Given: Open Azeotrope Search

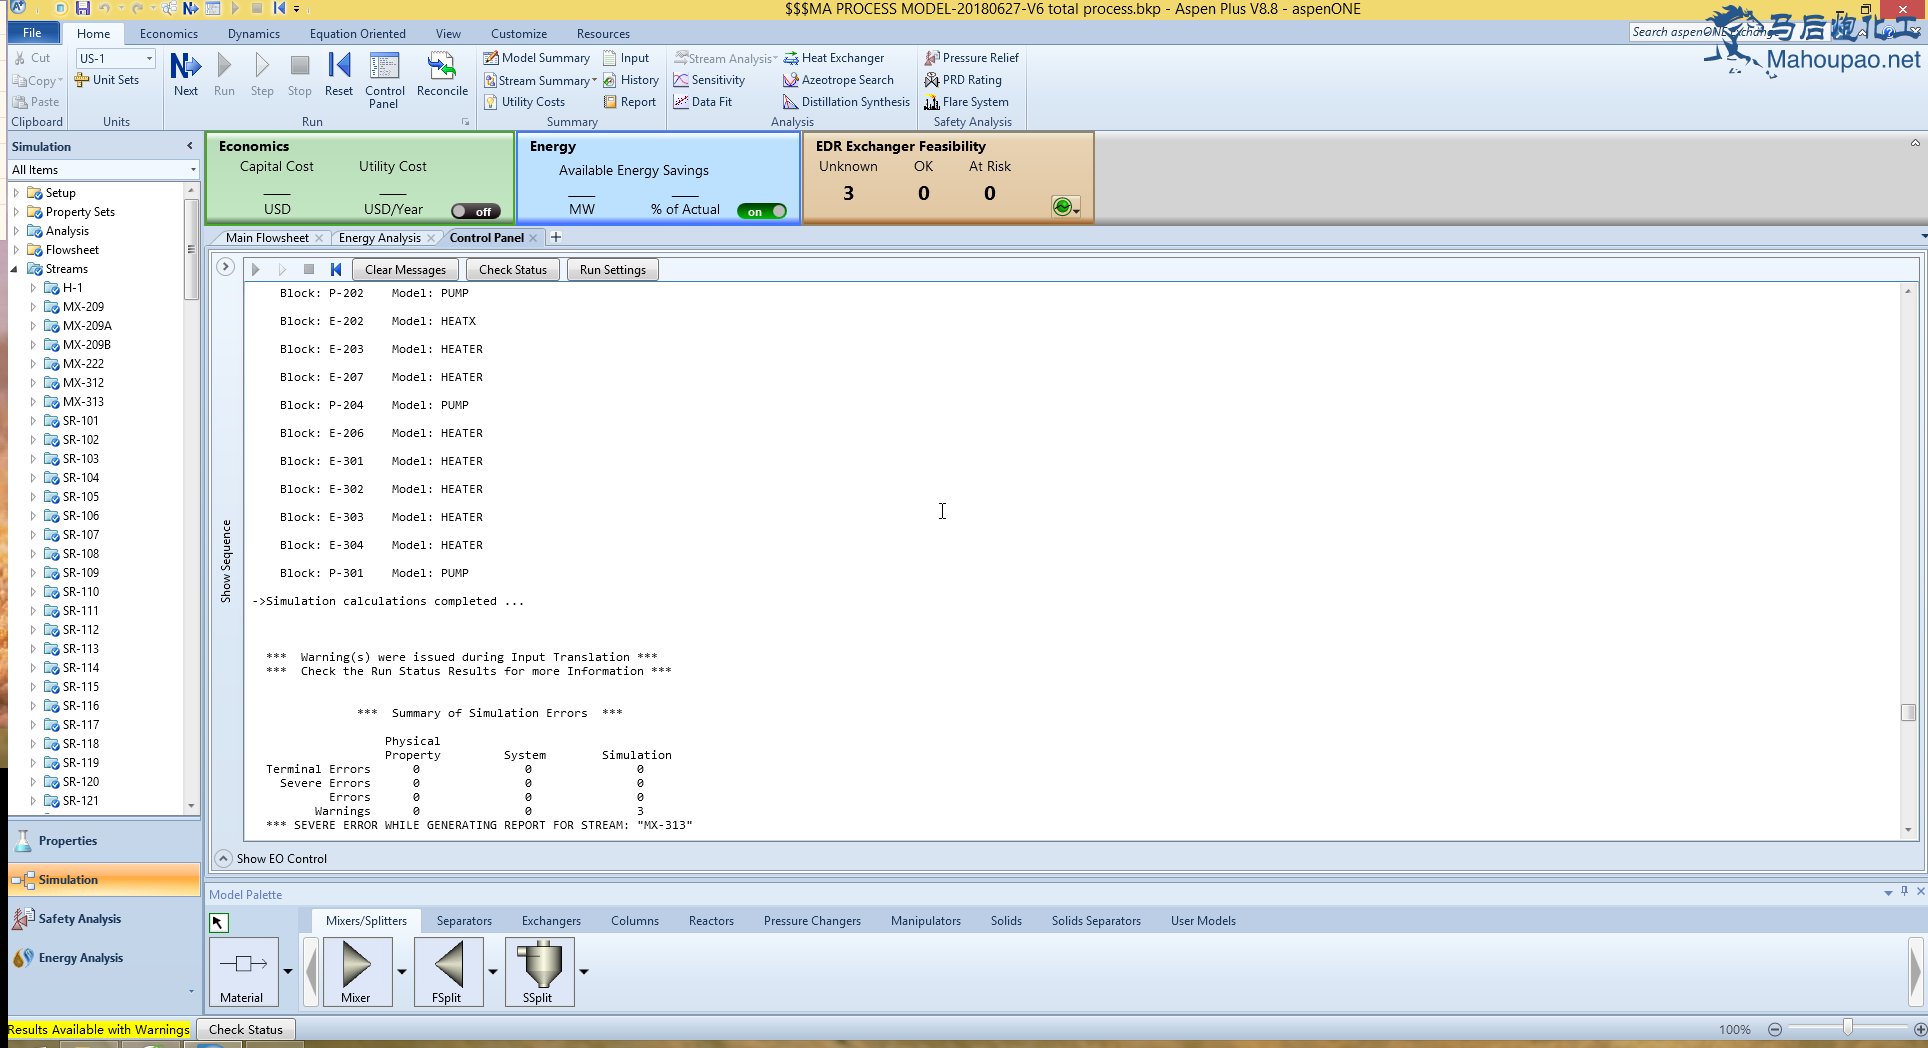Looking at the screenshot, I should click(839, 80).
